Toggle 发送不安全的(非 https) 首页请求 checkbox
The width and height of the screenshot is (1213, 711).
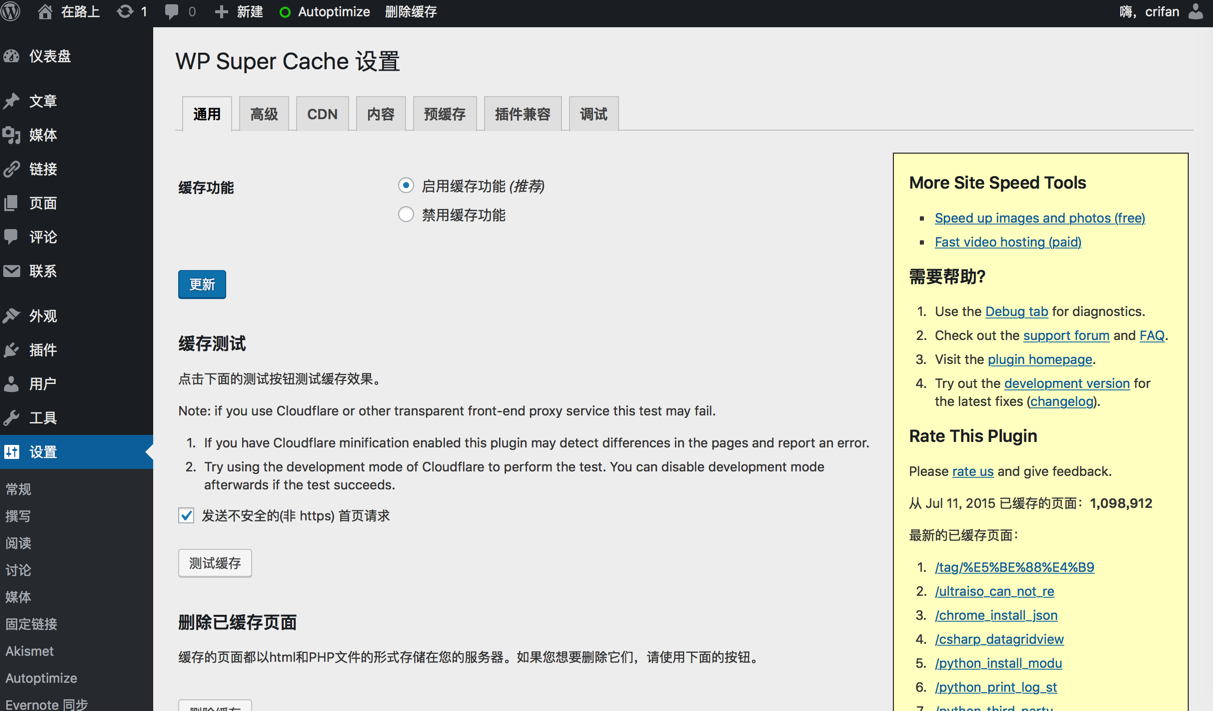(x=186, y=516)
